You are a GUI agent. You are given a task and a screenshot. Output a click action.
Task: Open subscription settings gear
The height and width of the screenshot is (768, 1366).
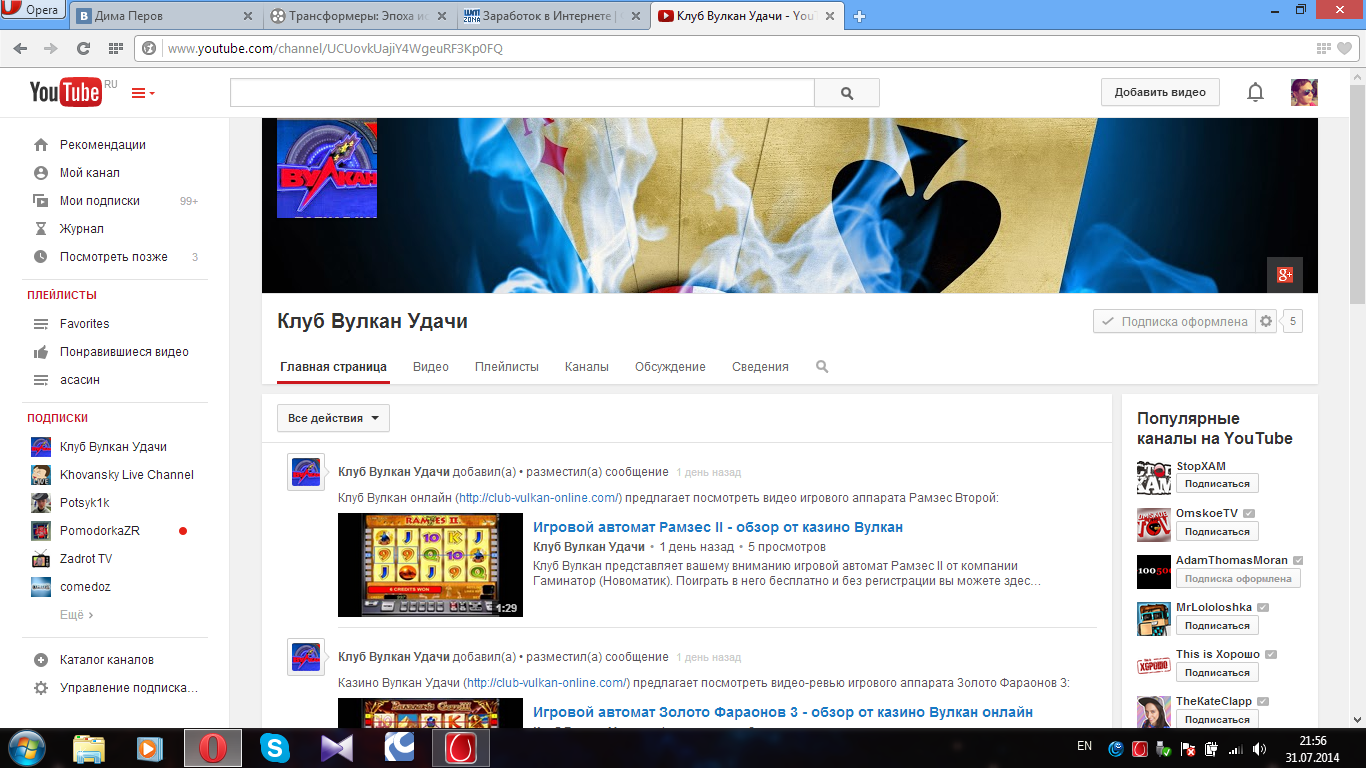tap(1266, 321)
